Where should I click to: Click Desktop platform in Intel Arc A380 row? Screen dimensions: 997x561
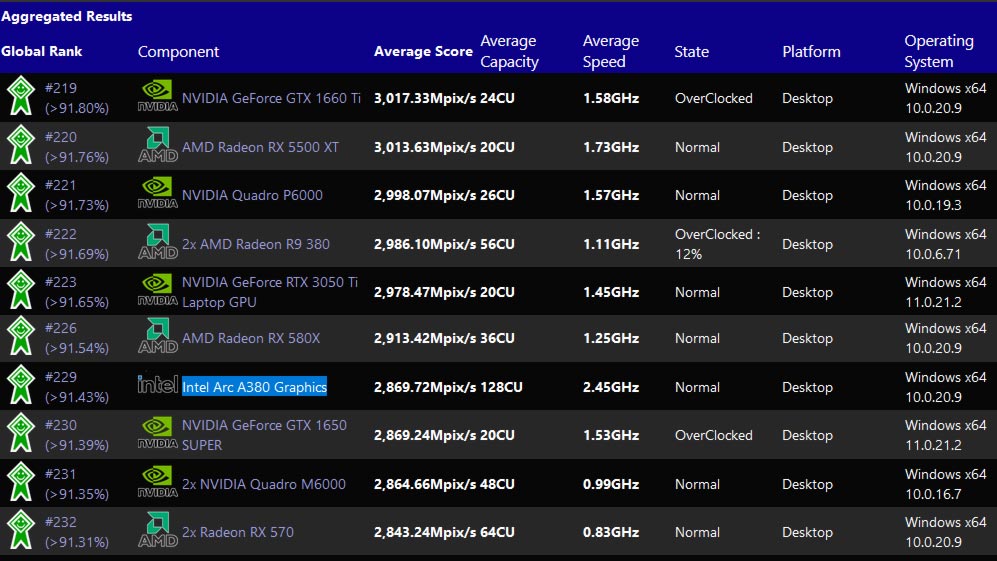[x=808, y=387]
